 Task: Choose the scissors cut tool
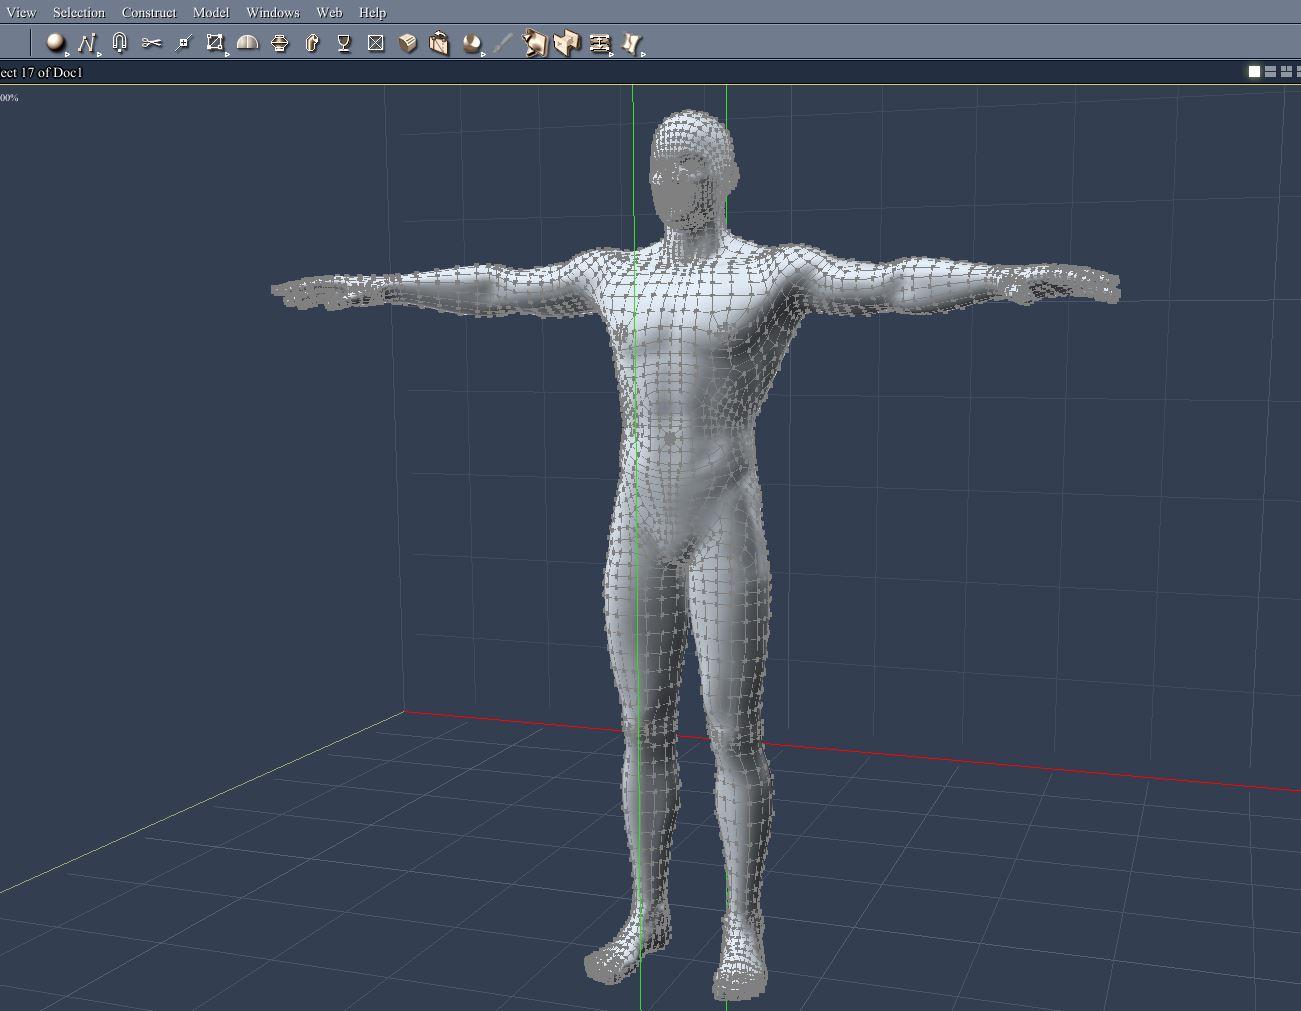click(152, 43)
